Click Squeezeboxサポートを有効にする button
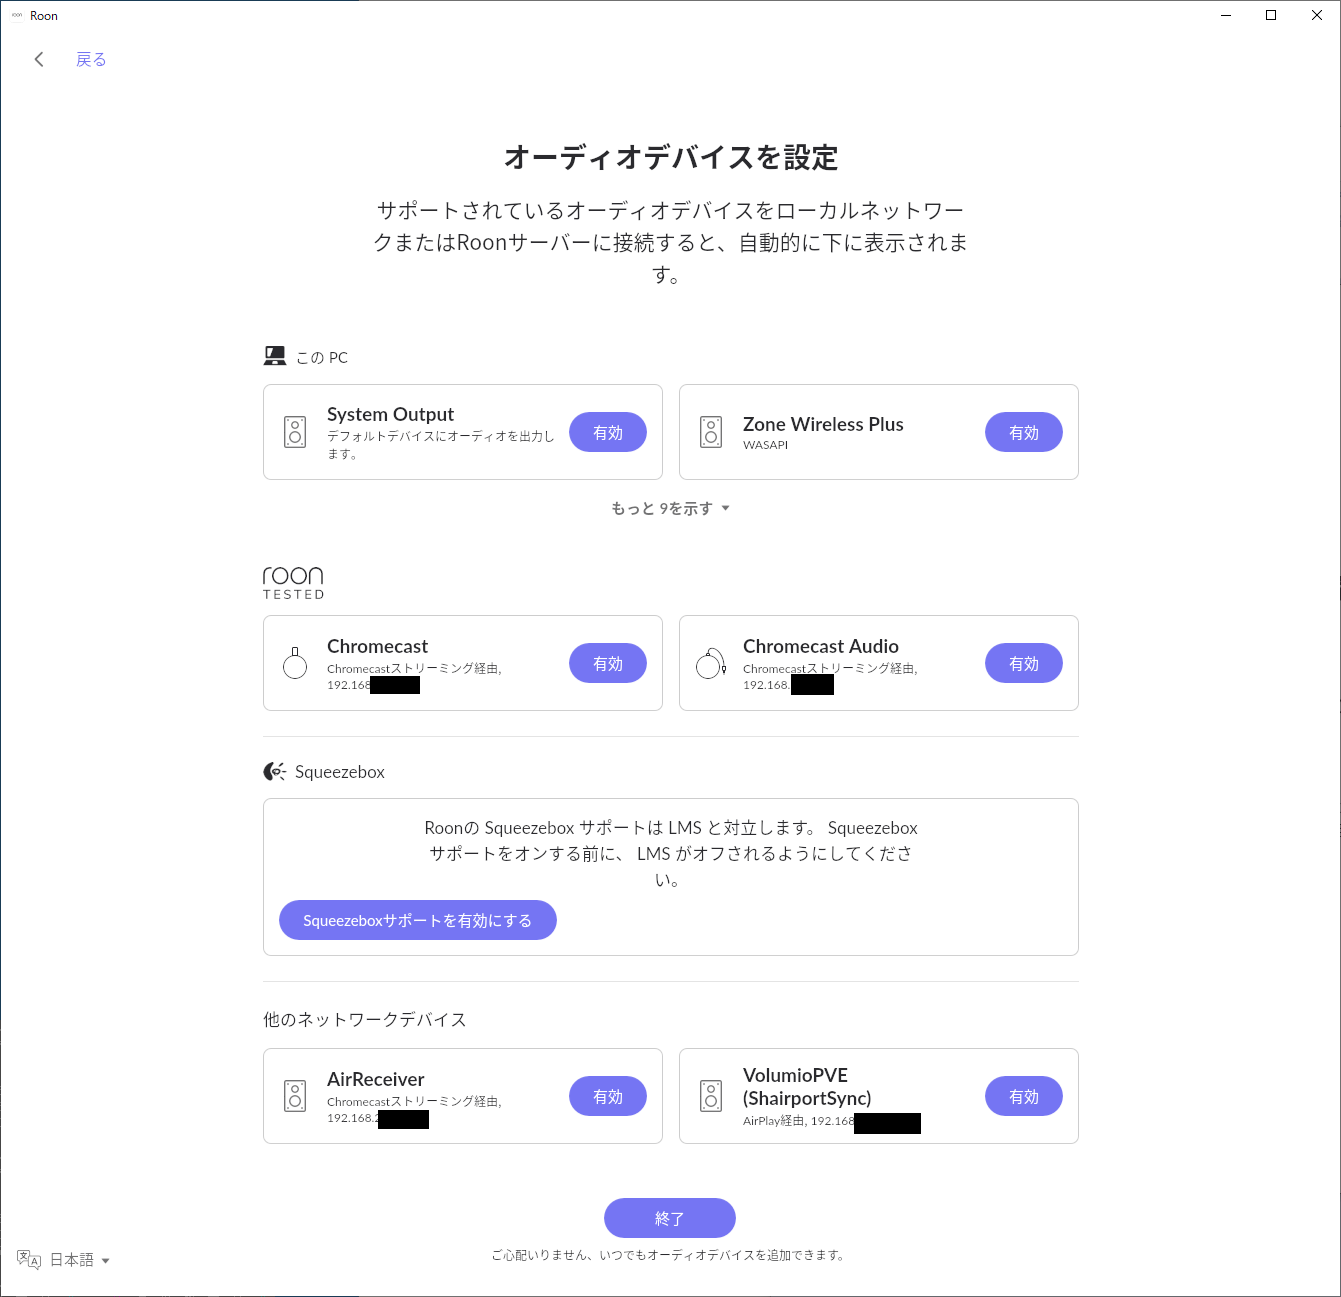This screenshot has width=1341, height=1297. (x=417, y=920)
